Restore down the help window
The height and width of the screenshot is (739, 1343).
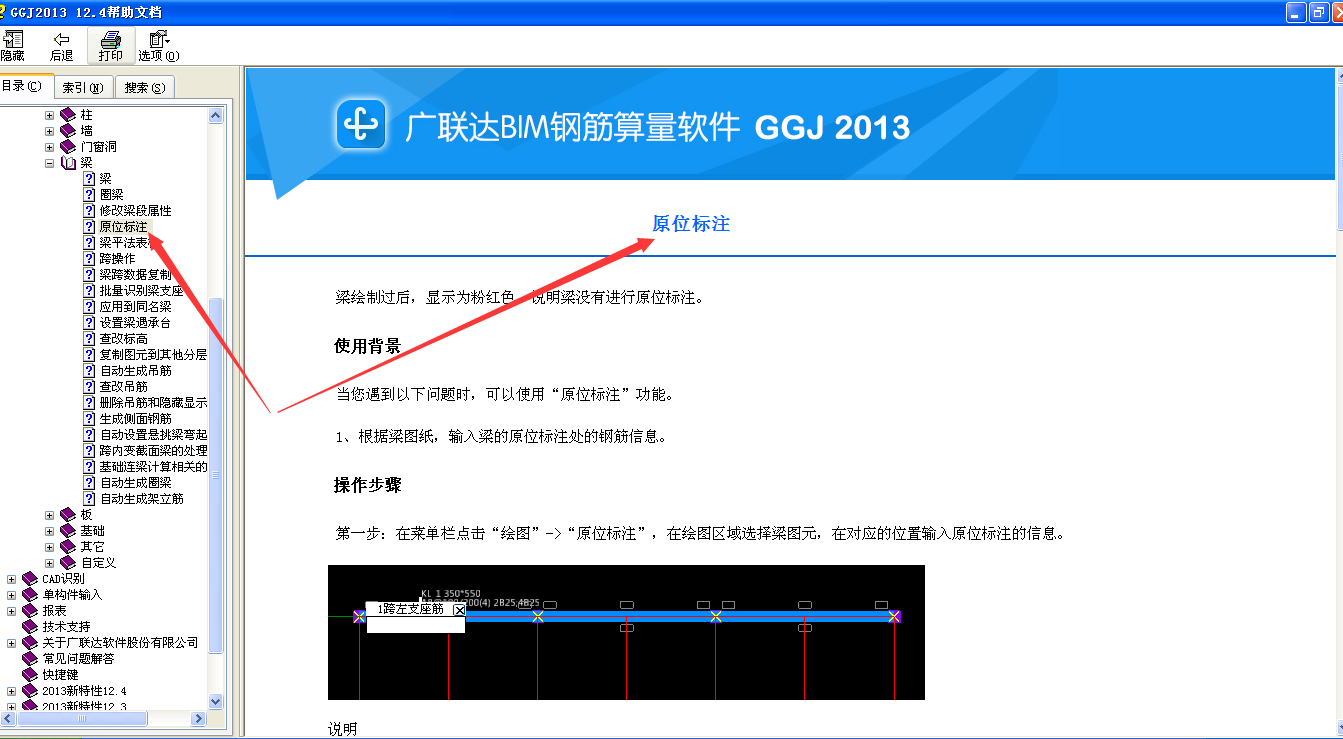pos(1320,12)
